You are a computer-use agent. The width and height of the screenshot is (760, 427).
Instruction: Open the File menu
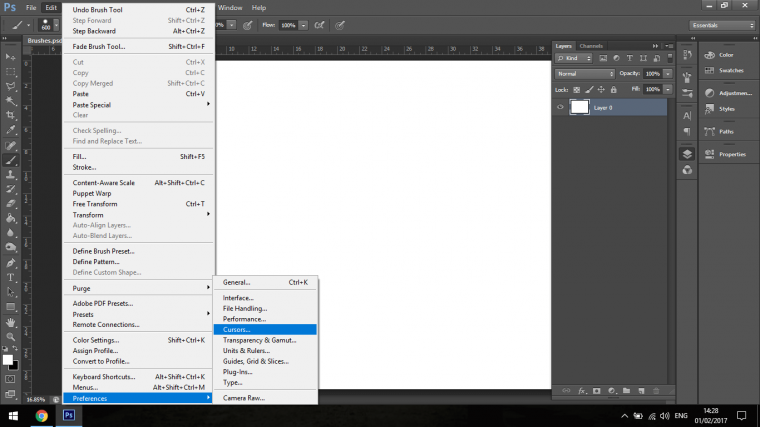click(31, 8)
